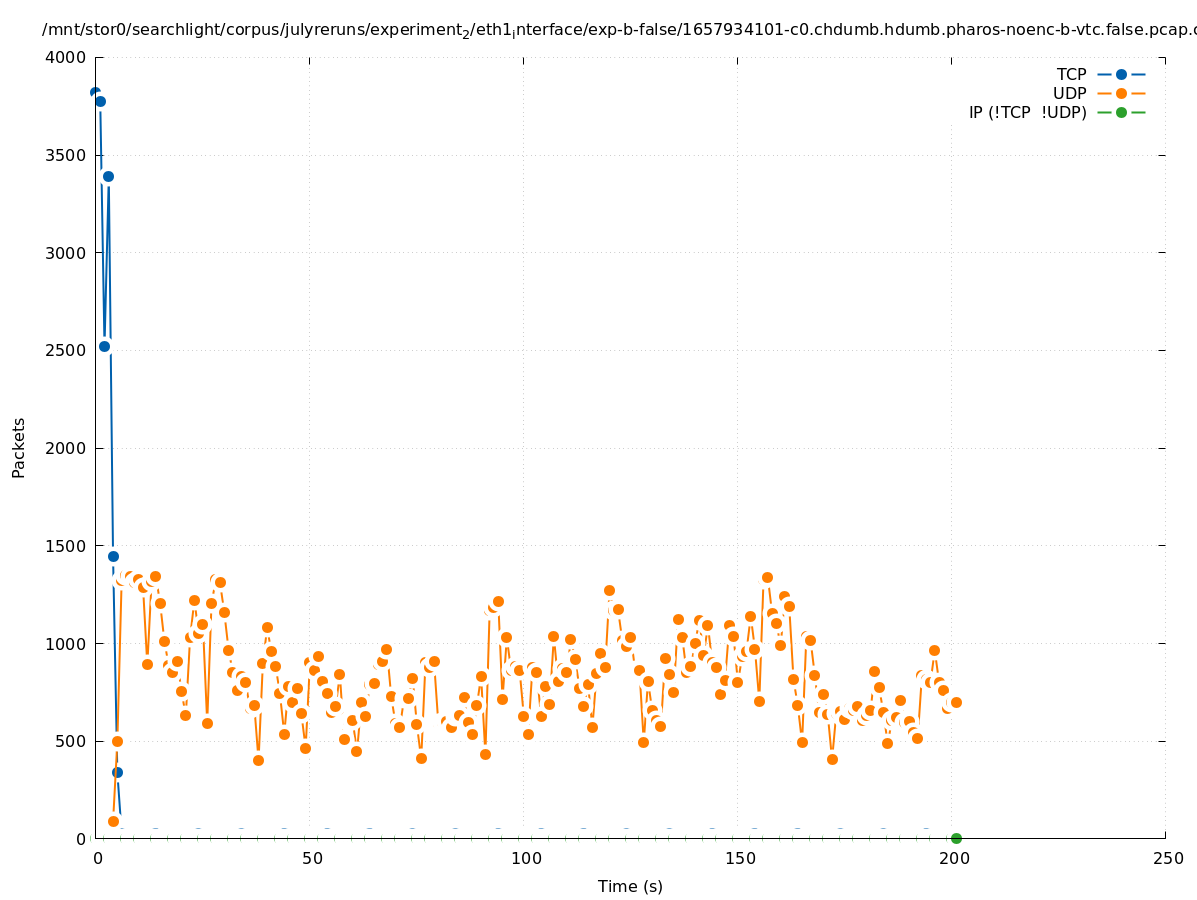Click the 150 tick label on x-axis
Viewport: 1197px width, 900px height.
click(x=738, y=858)
